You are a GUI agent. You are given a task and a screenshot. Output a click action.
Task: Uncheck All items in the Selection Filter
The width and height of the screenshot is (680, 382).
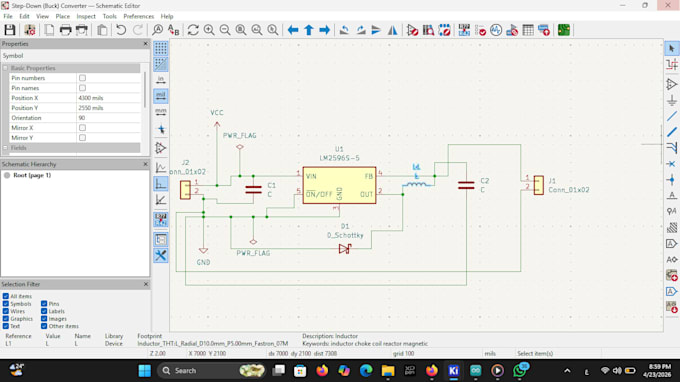(x=6, y=296)
